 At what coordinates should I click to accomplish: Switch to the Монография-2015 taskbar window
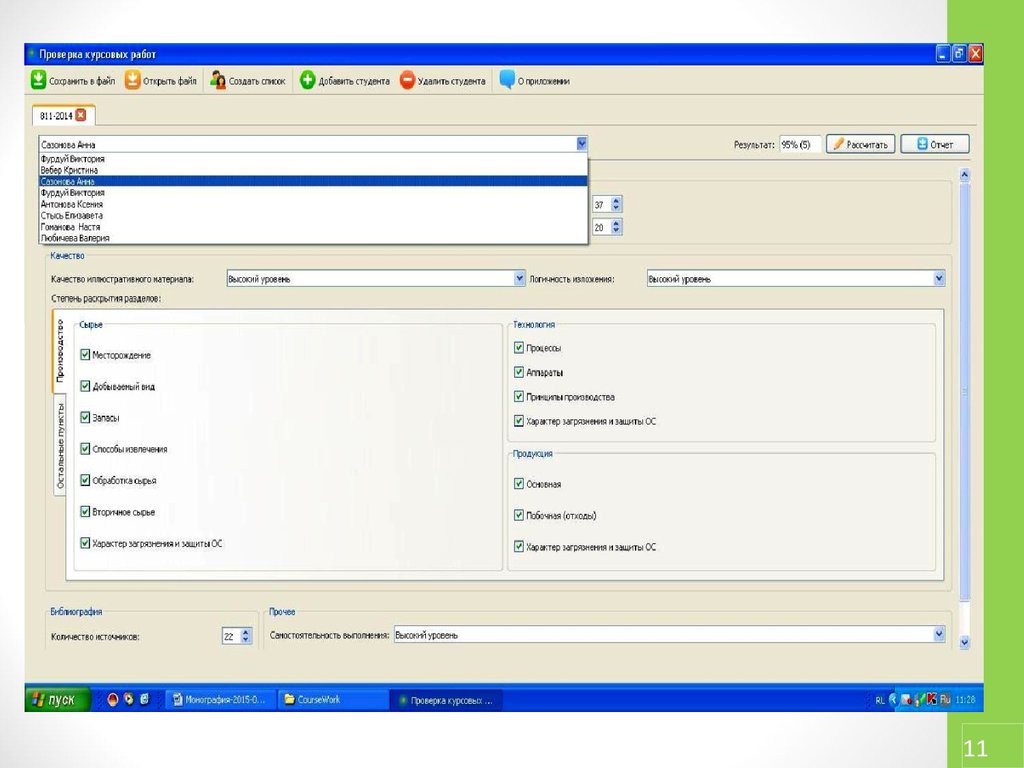[219, 699]
